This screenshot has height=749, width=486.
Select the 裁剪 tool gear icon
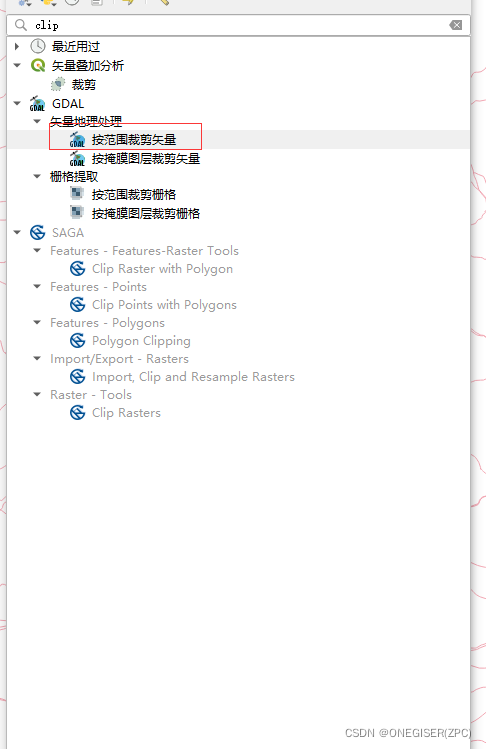point(58,84)
